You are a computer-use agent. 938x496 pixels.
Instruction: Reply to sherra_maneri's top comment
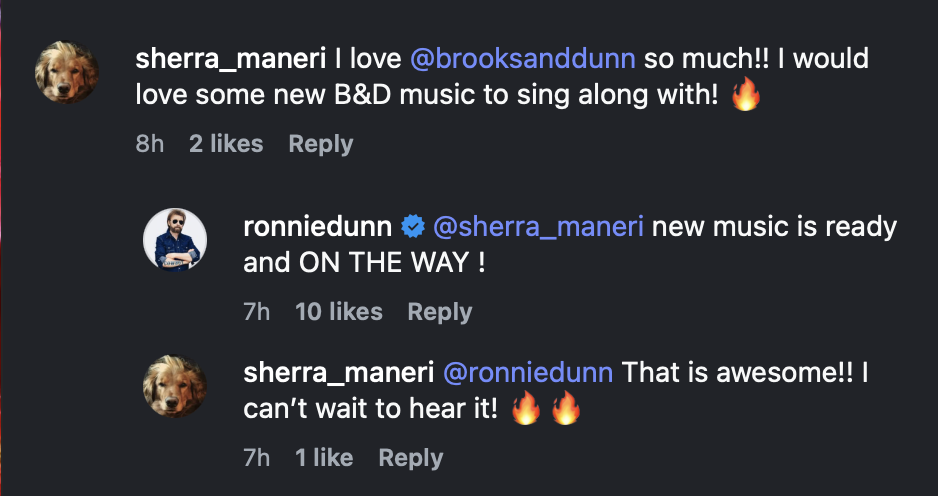pos(321,145)
